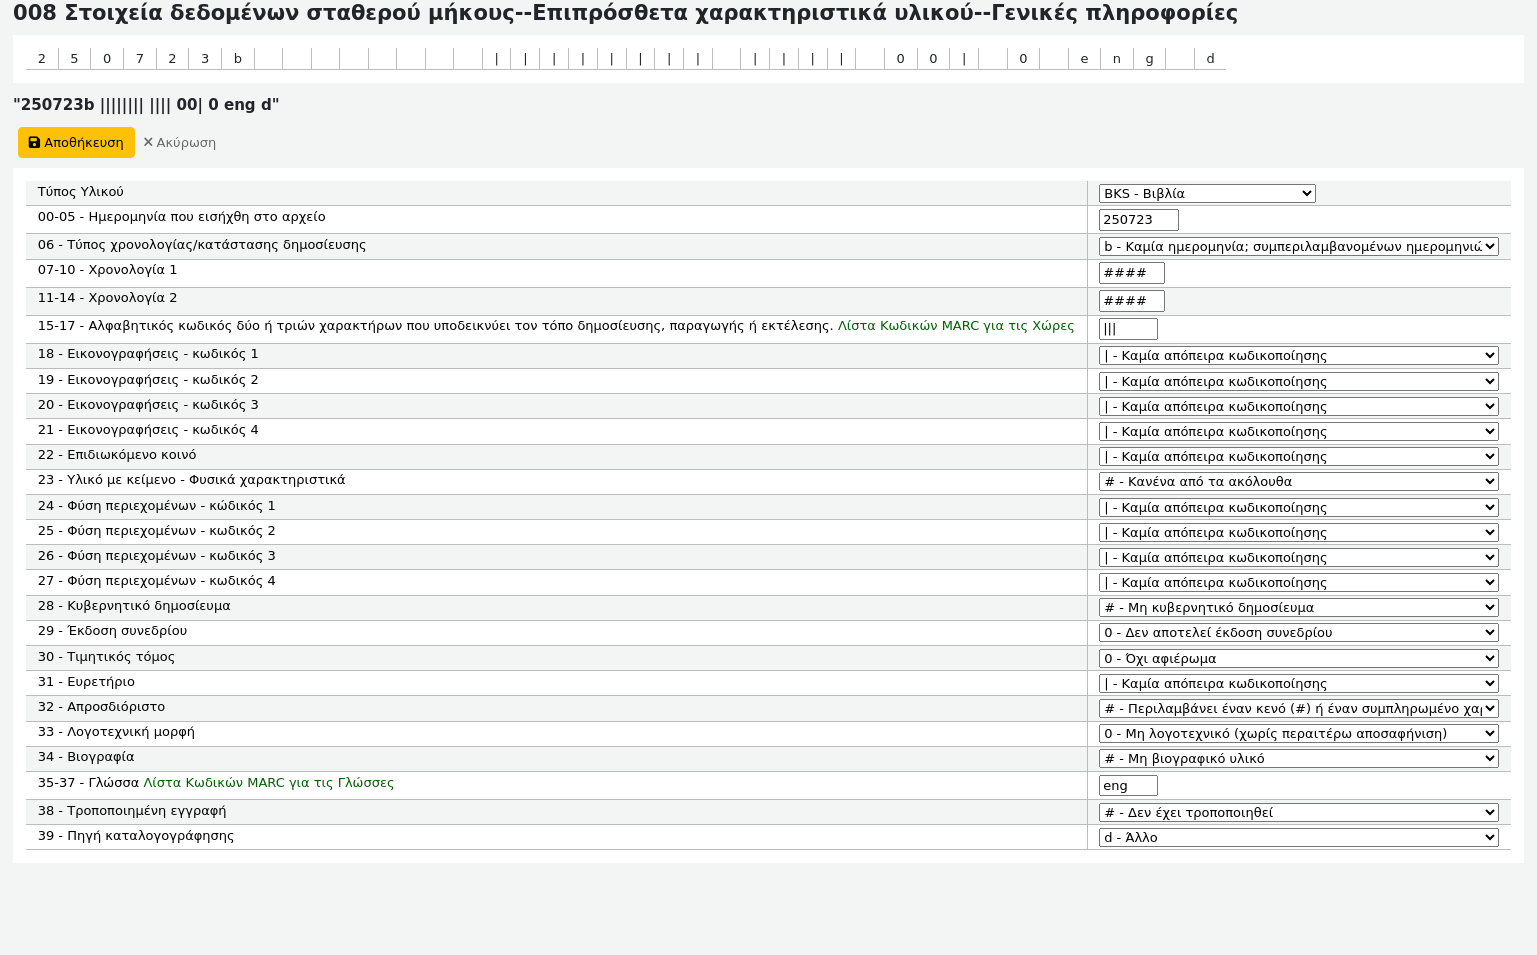Viewport: 1537px width, 955px height.
Task: Click the Αποθήκευση save button
Action: point(76,143)
